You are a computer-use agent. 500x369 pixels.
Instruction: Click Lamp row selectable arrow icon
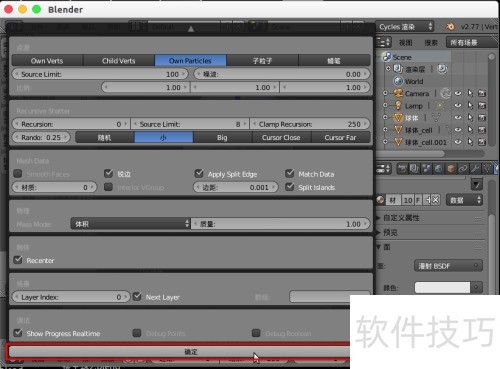pyautogui.click(x=470, y=105)
